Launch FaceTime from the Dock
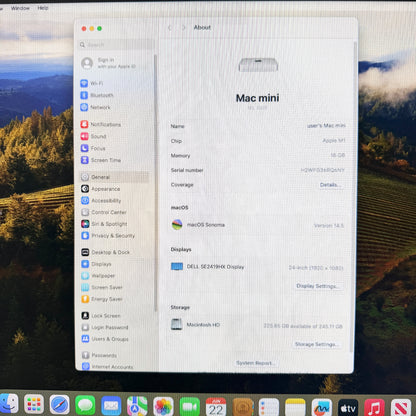The image size is (416, 416). pyautogui.click(x=190, y=407)
